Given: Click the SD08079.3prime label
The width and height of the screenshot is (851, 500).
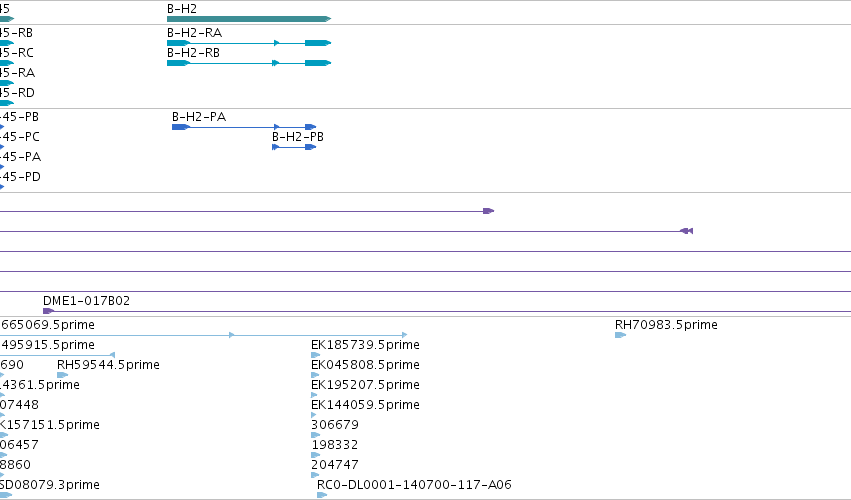Looking at the screenshot, I should 50,485.
